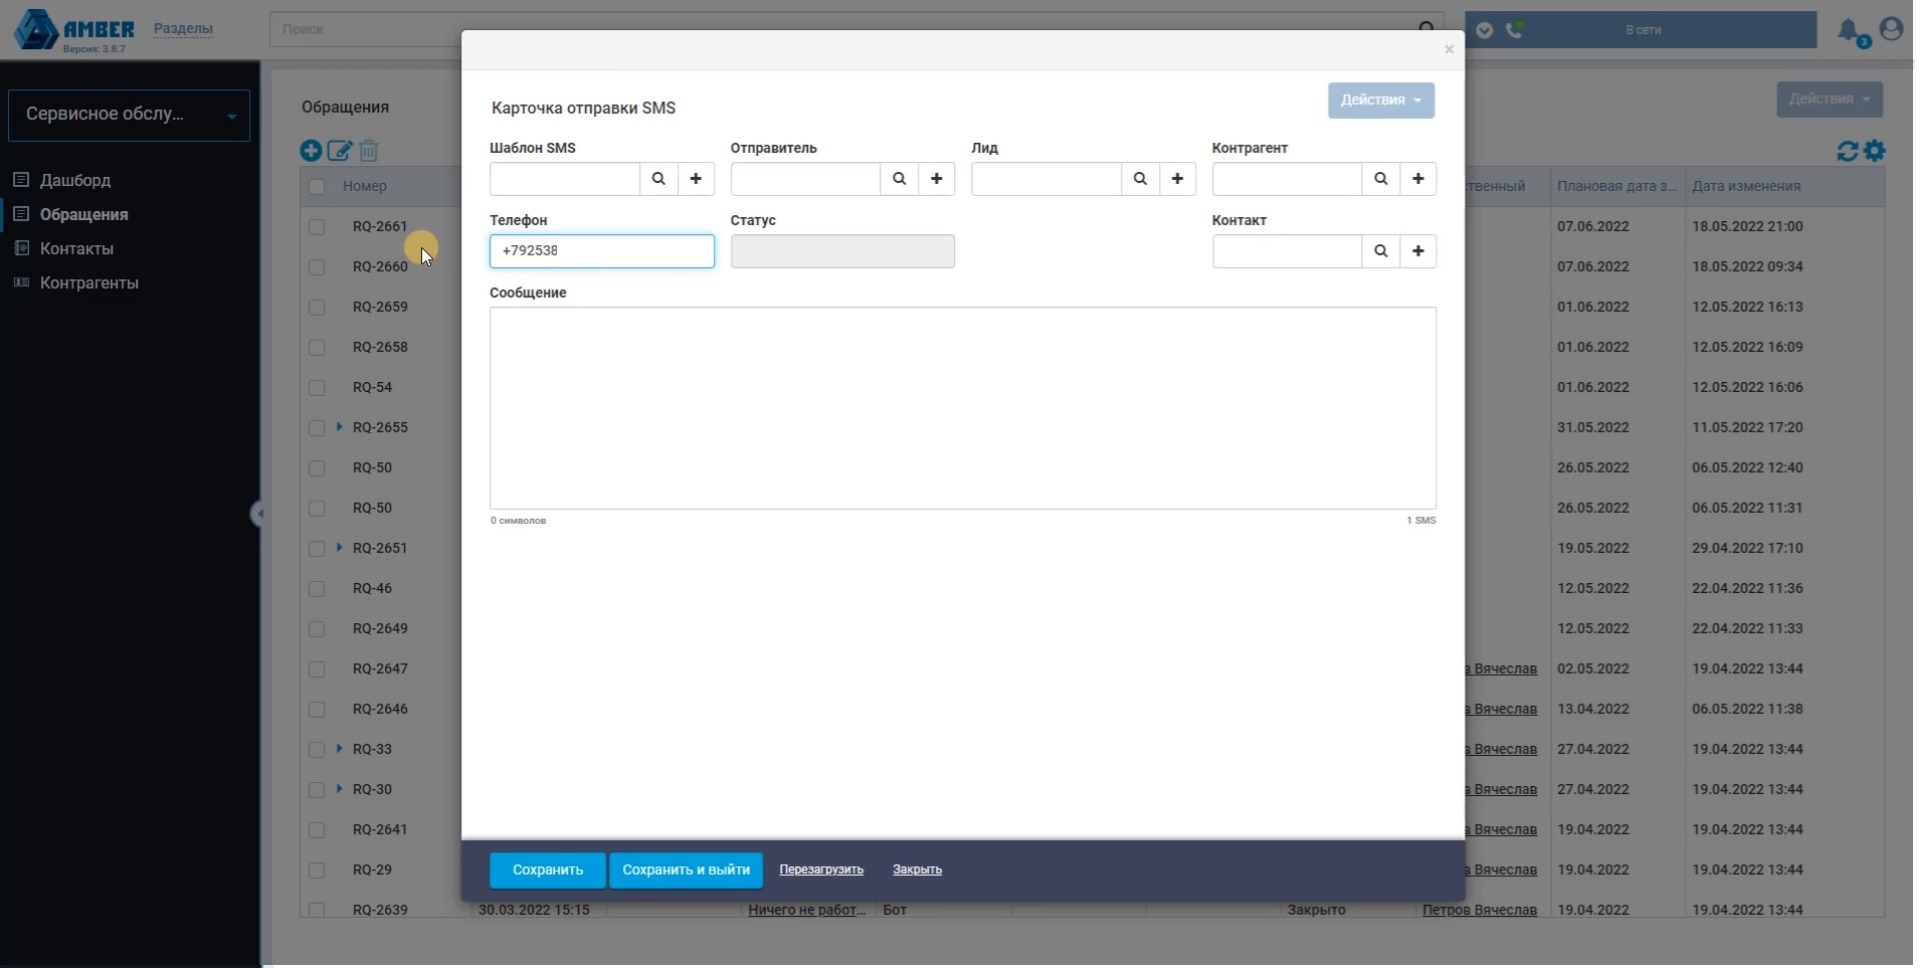The image size is (1926, 968).
Task: Click the phone icon in status bar
Action: (x=1515, y=30)
